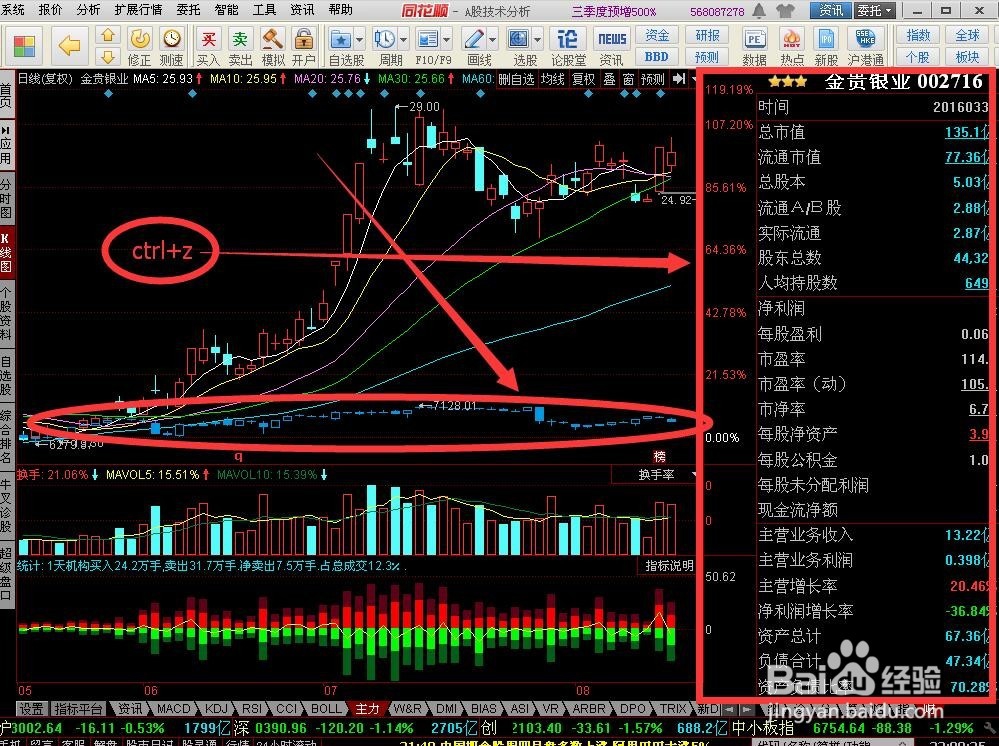Click the 周期 period clock icon
The height and width of the screenshot is (746, 999).
[385, 39]
